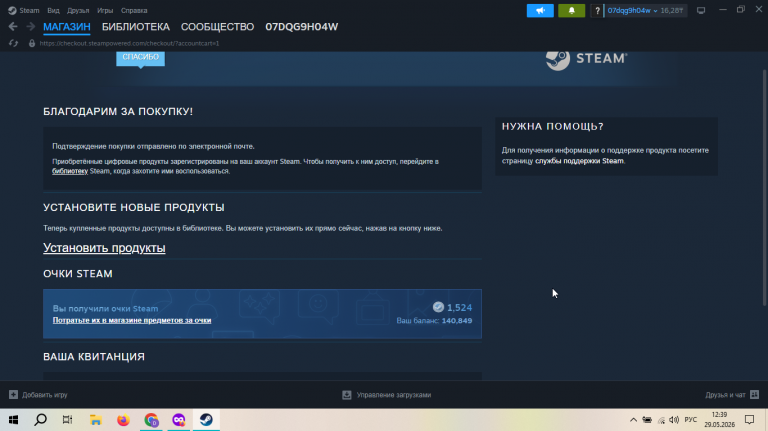Open the purple mask app in the taskbar
768x431 pixels.
point(179,420)
